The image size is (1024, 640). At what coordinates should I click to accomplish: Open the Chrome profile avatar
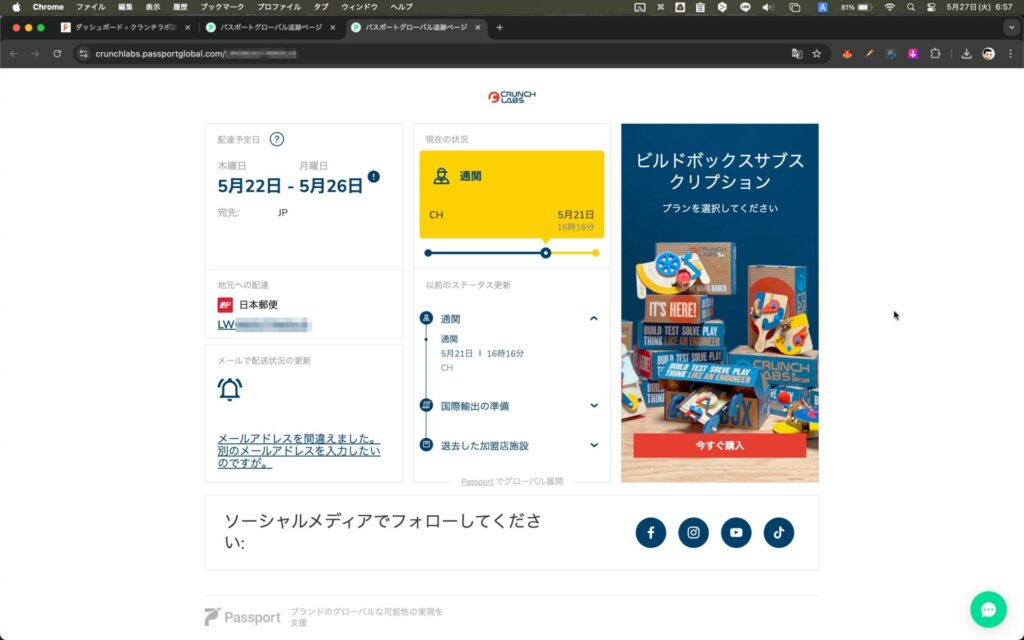(989, 54)
